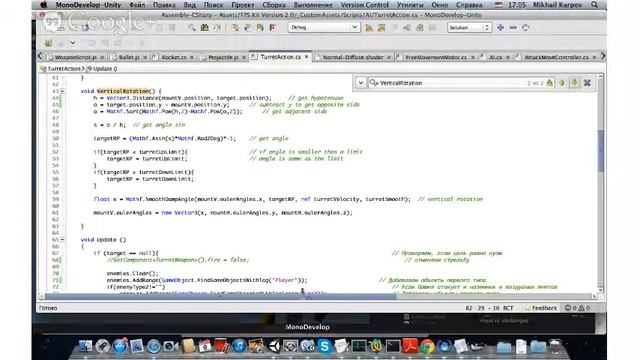The height and width of the screenshot is (360, 640).
Task: Click the circular refresh icon in toolbar
Action: tap(526, 27)
